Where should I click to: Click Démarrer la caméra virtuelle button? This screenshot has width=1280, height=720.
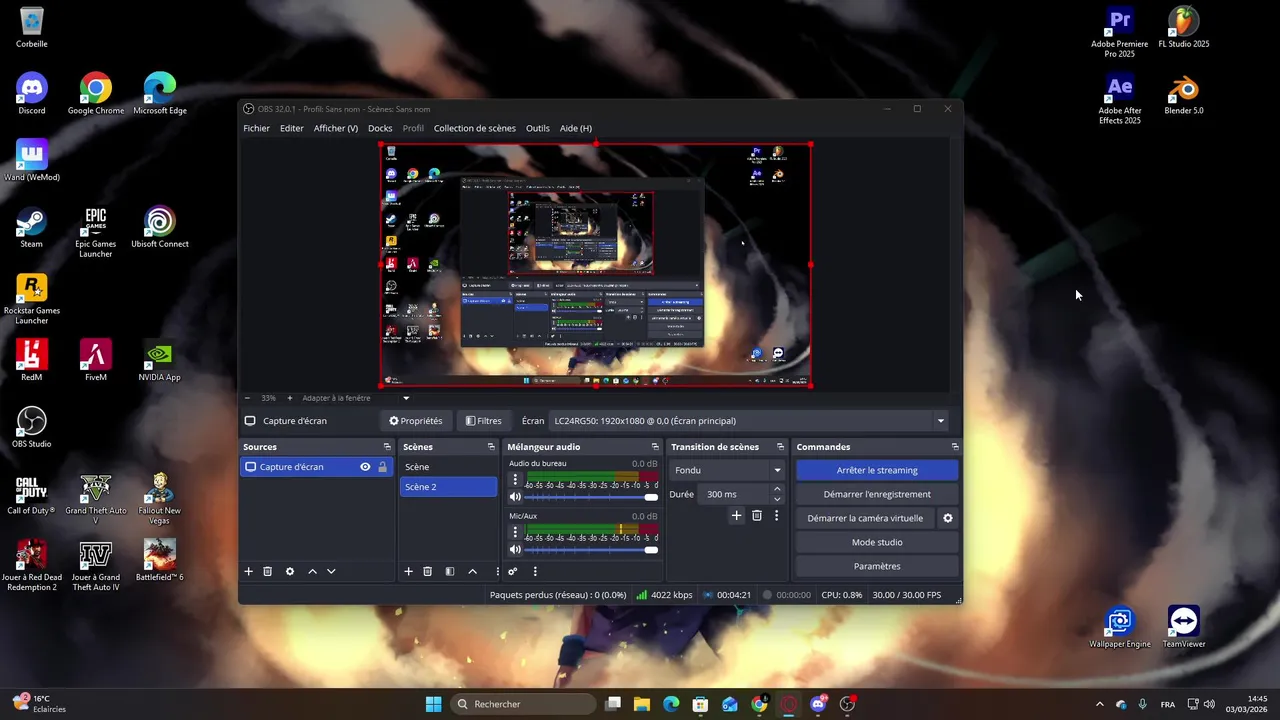click(865, 518)
